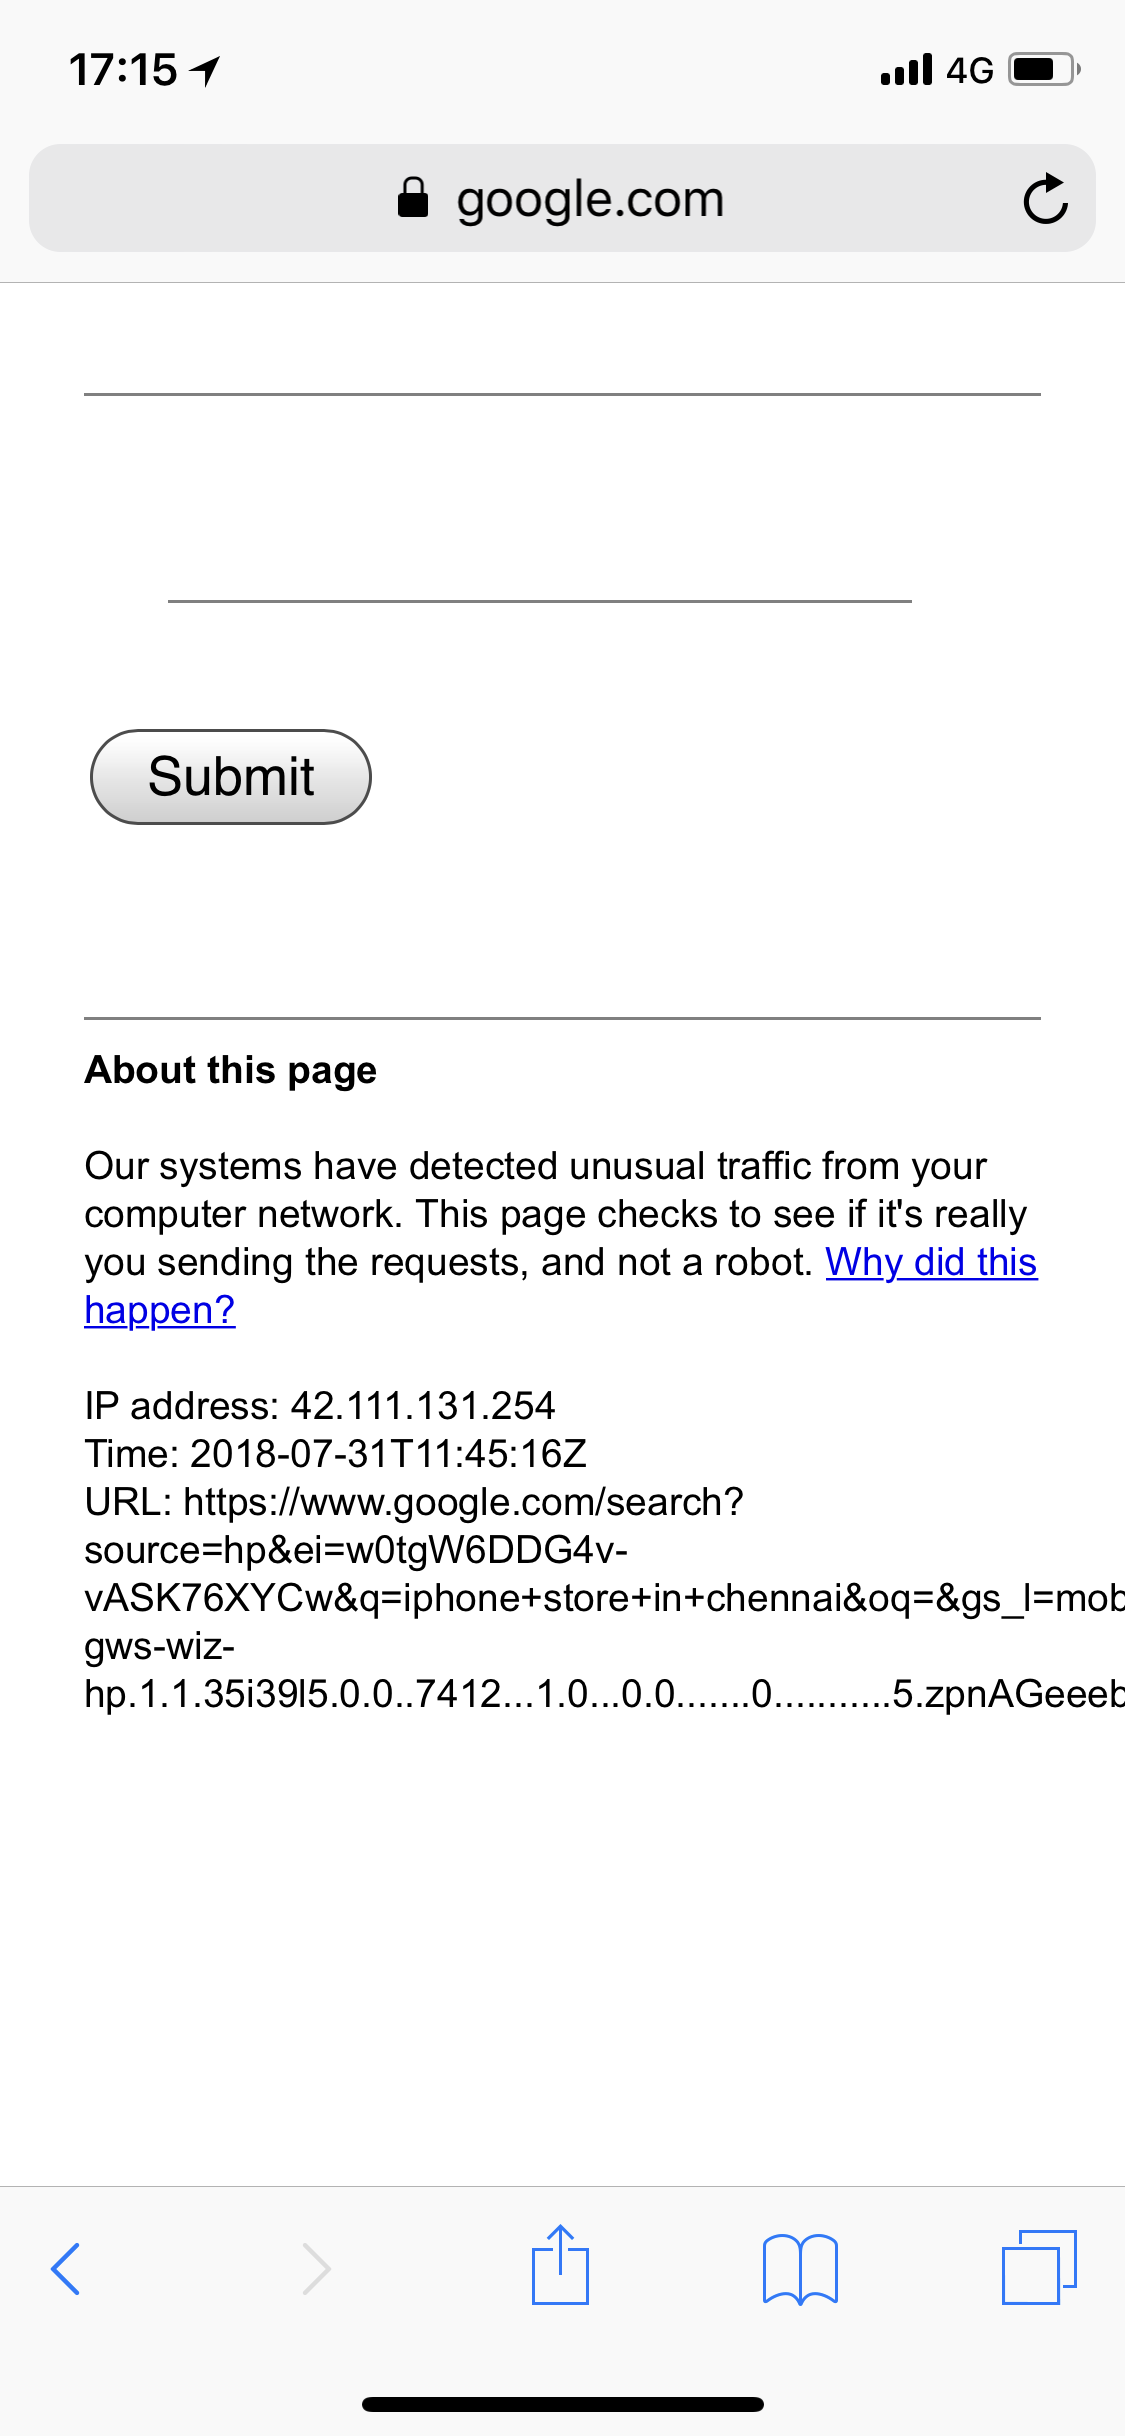Tap the battery status icon
Viewport: 1125px width, 2436px height.
pos(1043,70)
